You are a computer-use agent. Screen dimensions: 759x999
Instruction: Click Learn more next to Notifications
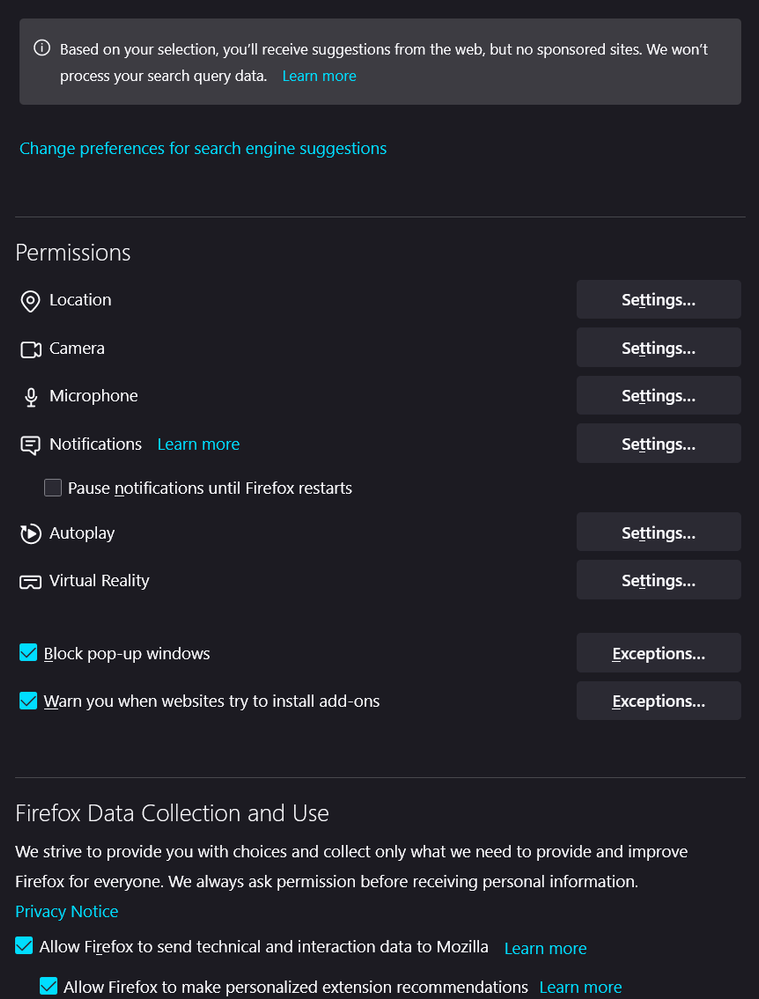coord(198,444)
